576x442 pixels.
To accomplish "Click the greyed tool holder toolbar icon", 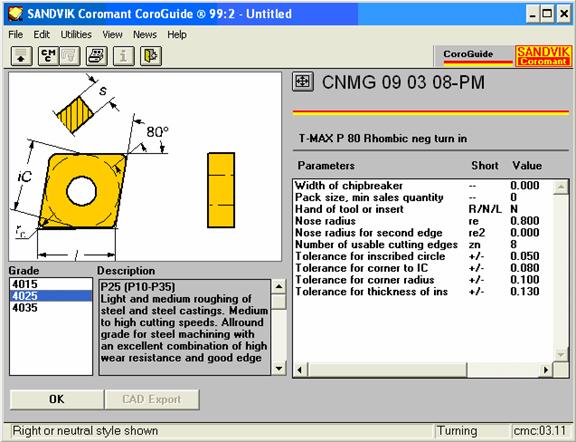I will click(x=70, y=56).
